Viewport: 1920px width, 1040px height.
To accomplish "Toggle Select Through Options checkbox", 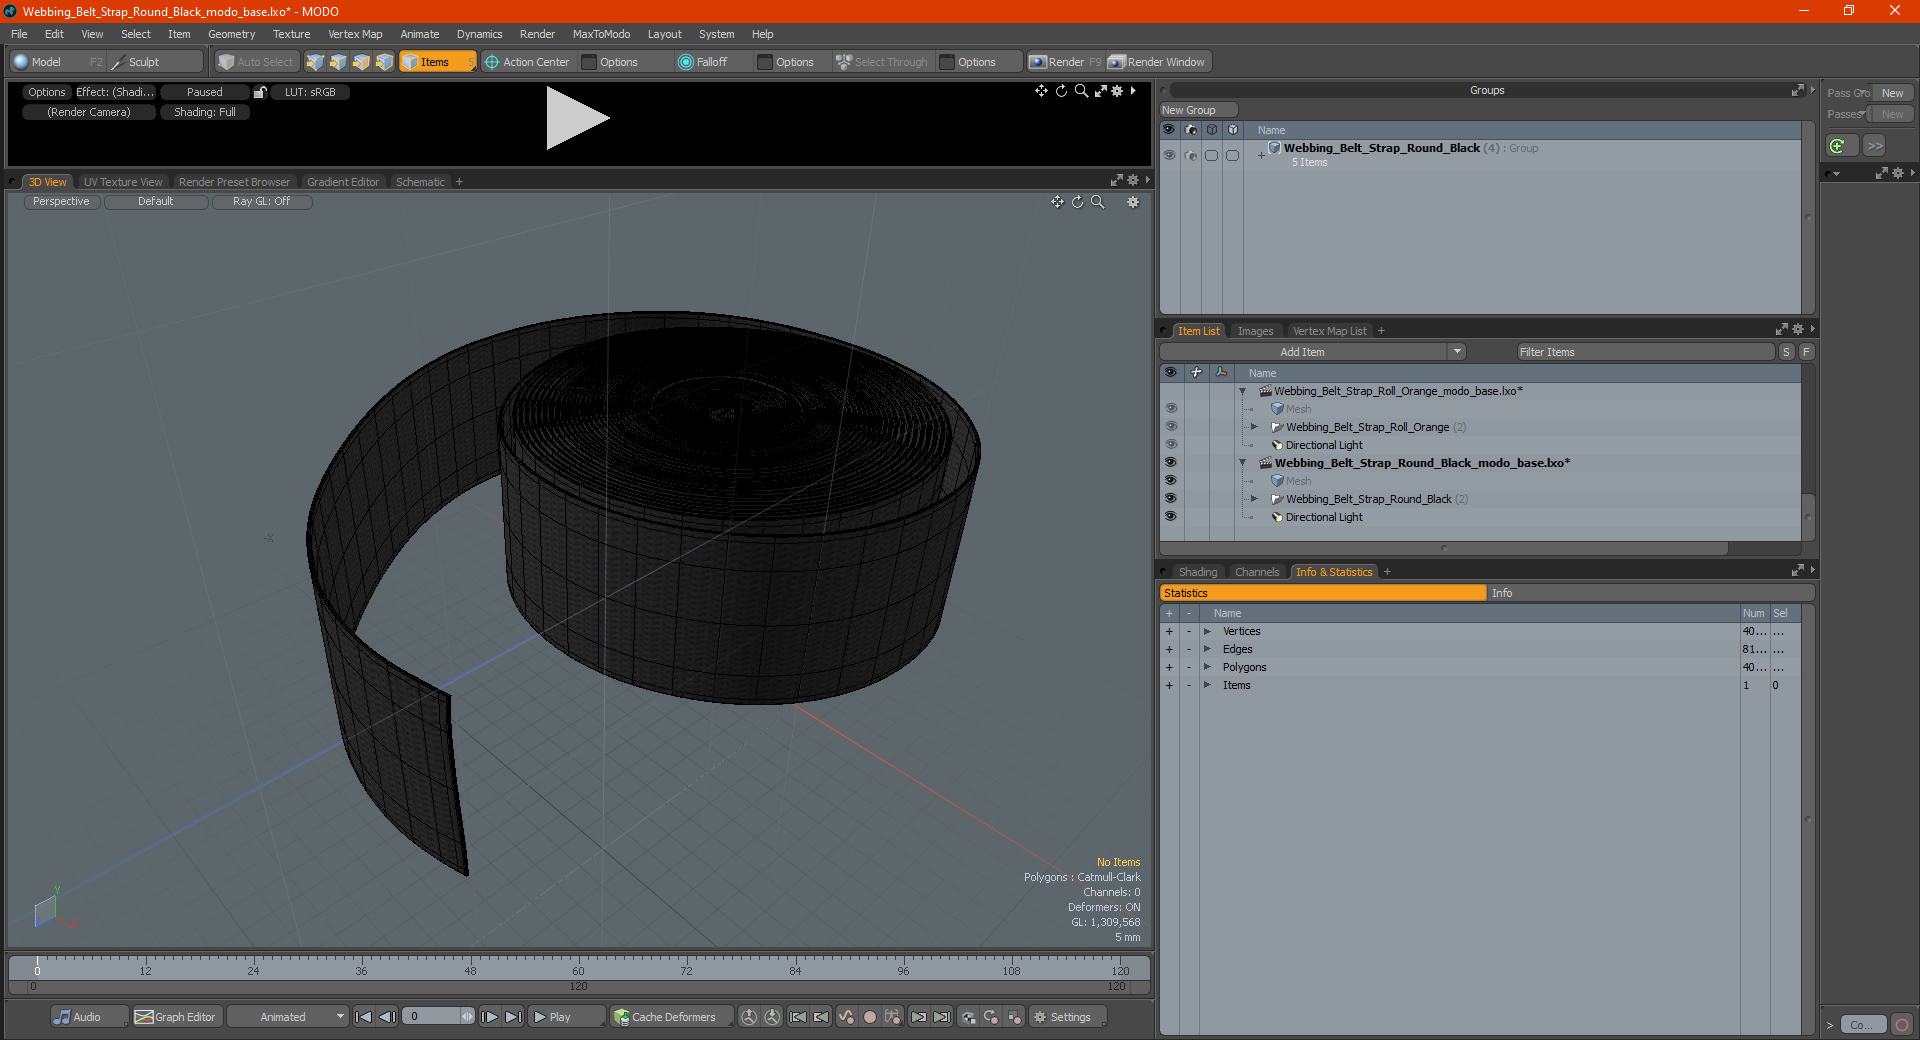I will (947, 62).
